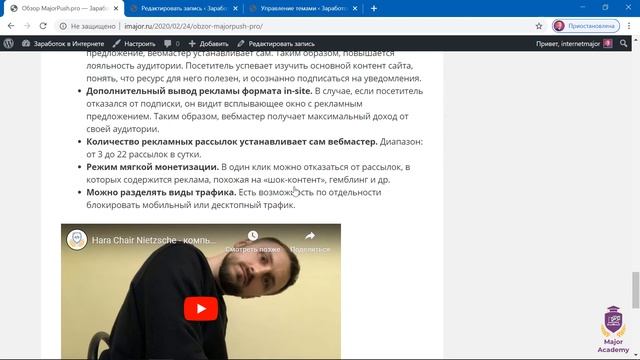Image resolution: width=640 pixels, height=360 pixels.
Task: Open the WordPress logo menu
Action: click(x=9, y=43)
